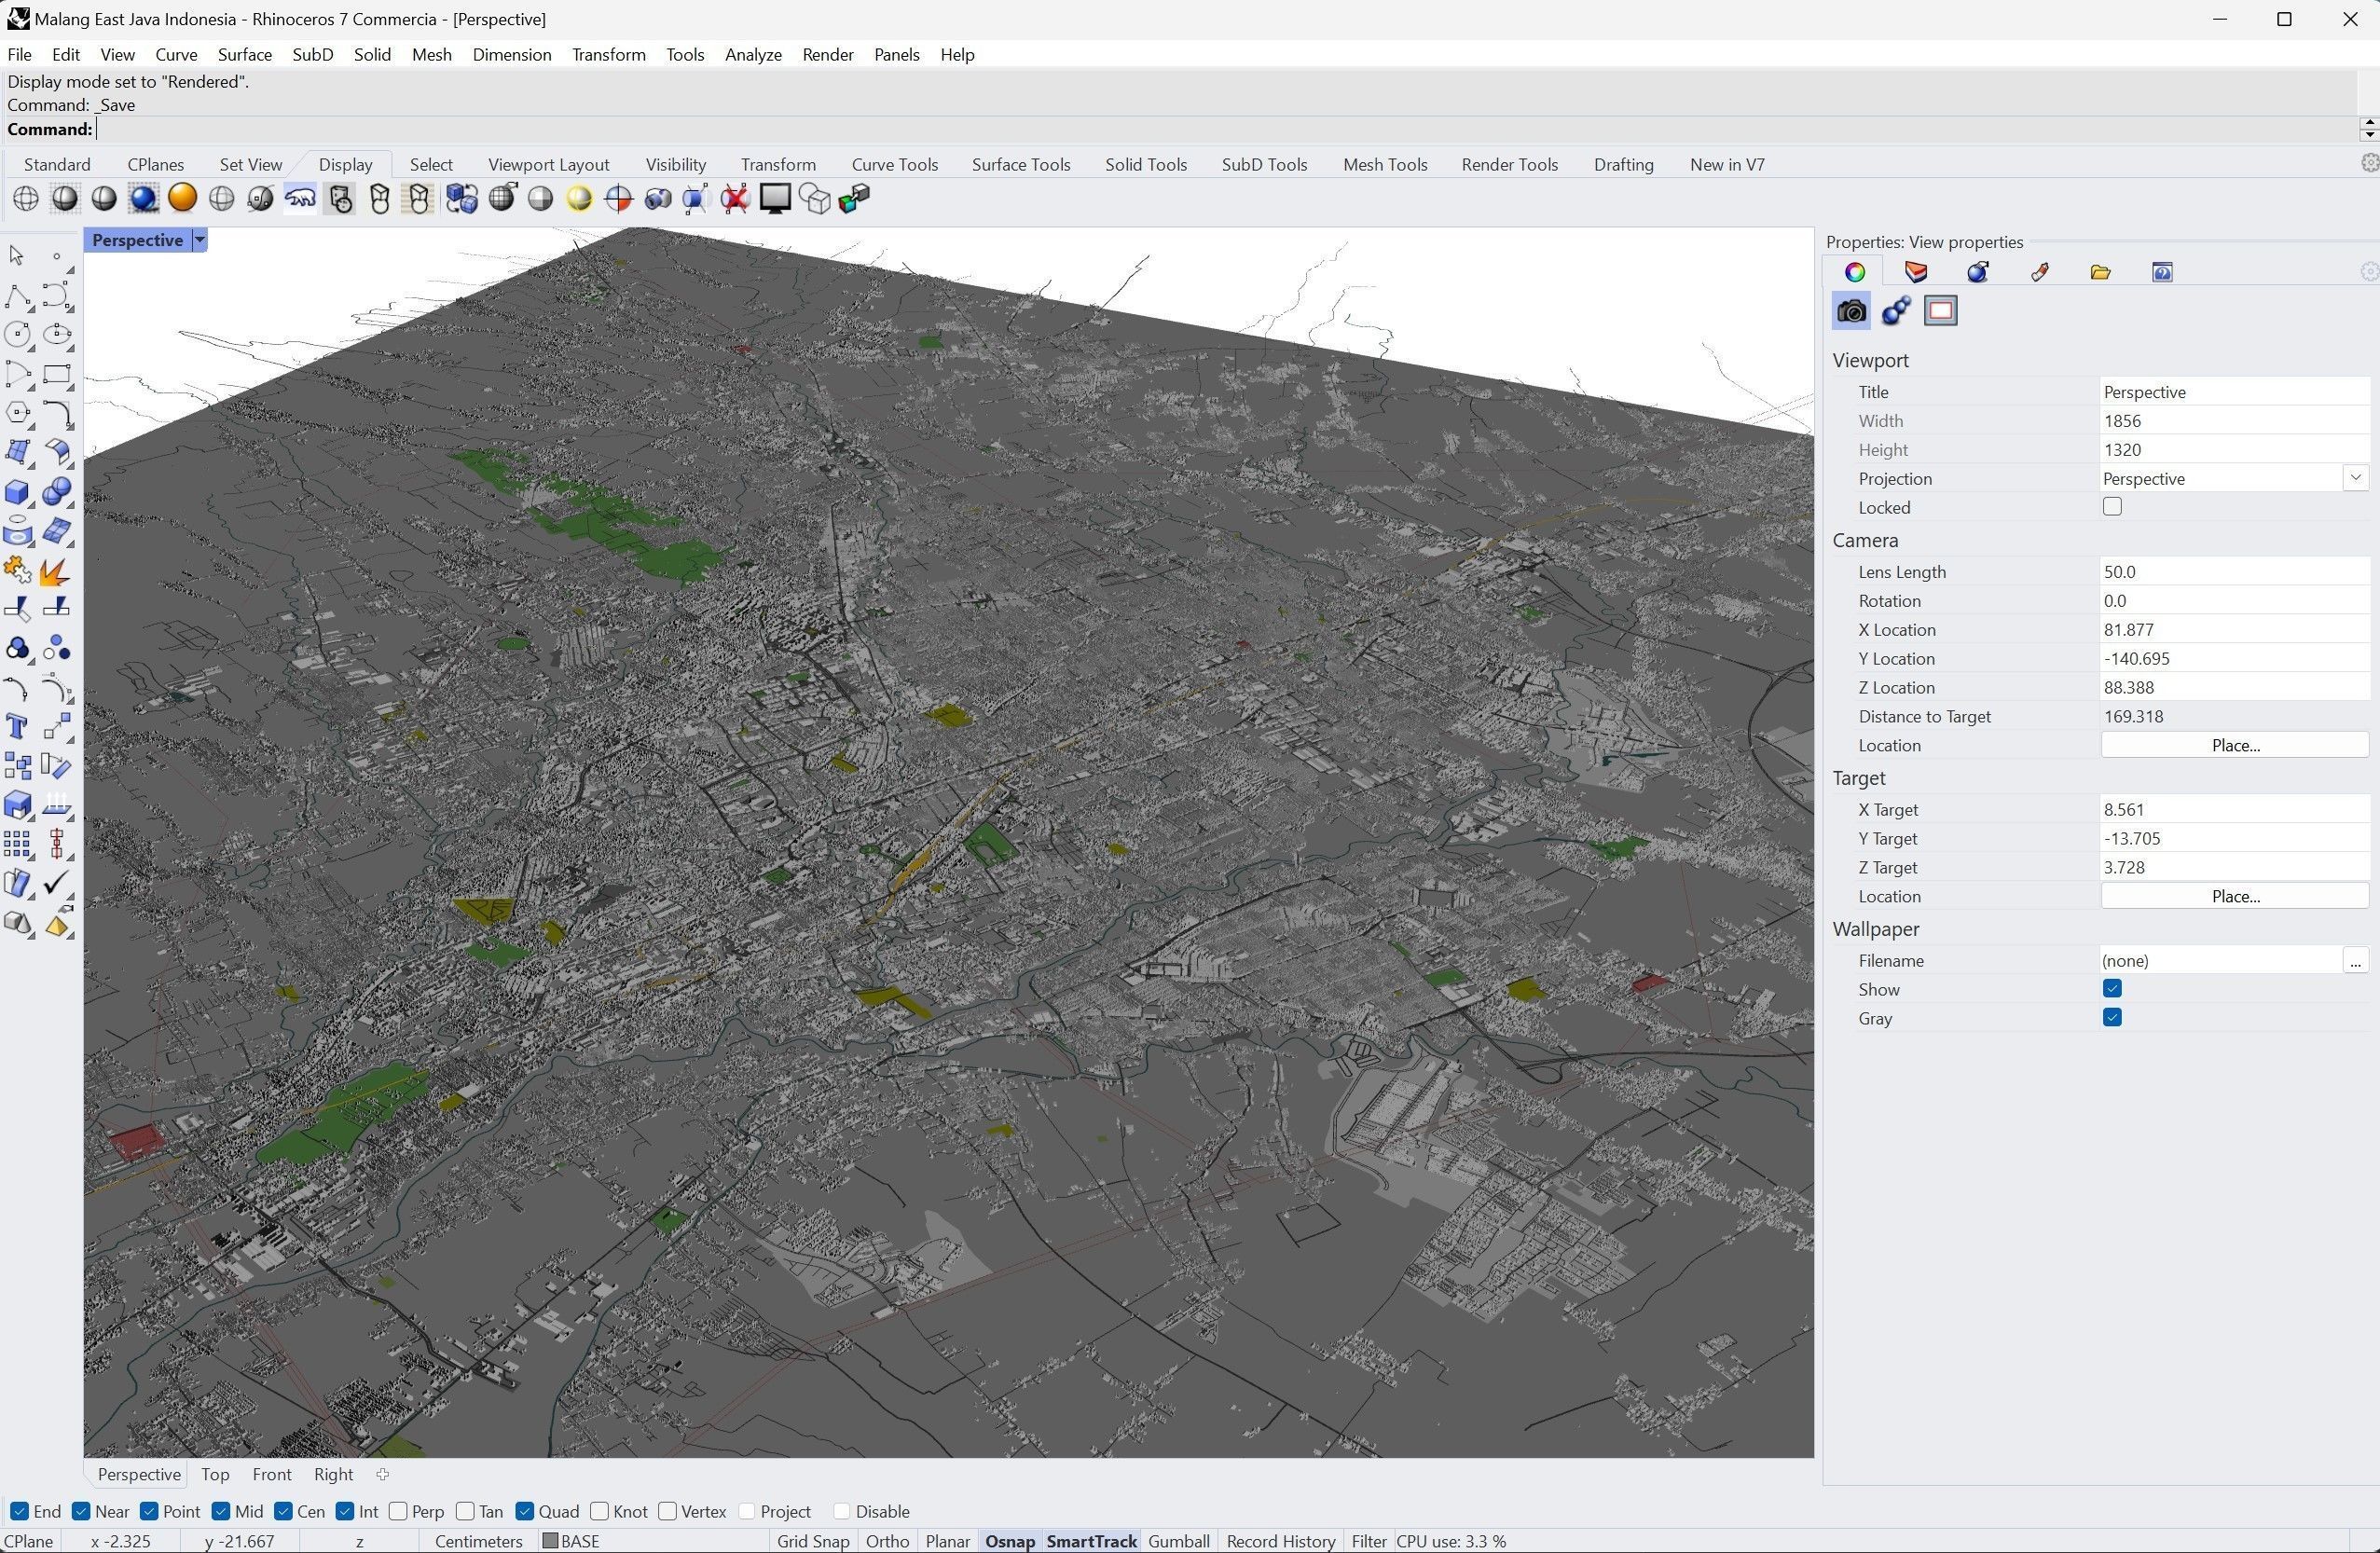Enable the Tan osnap checkbox
Image resolution: width=2380 pixels, height=1553 pixels.
(465, 1511)
